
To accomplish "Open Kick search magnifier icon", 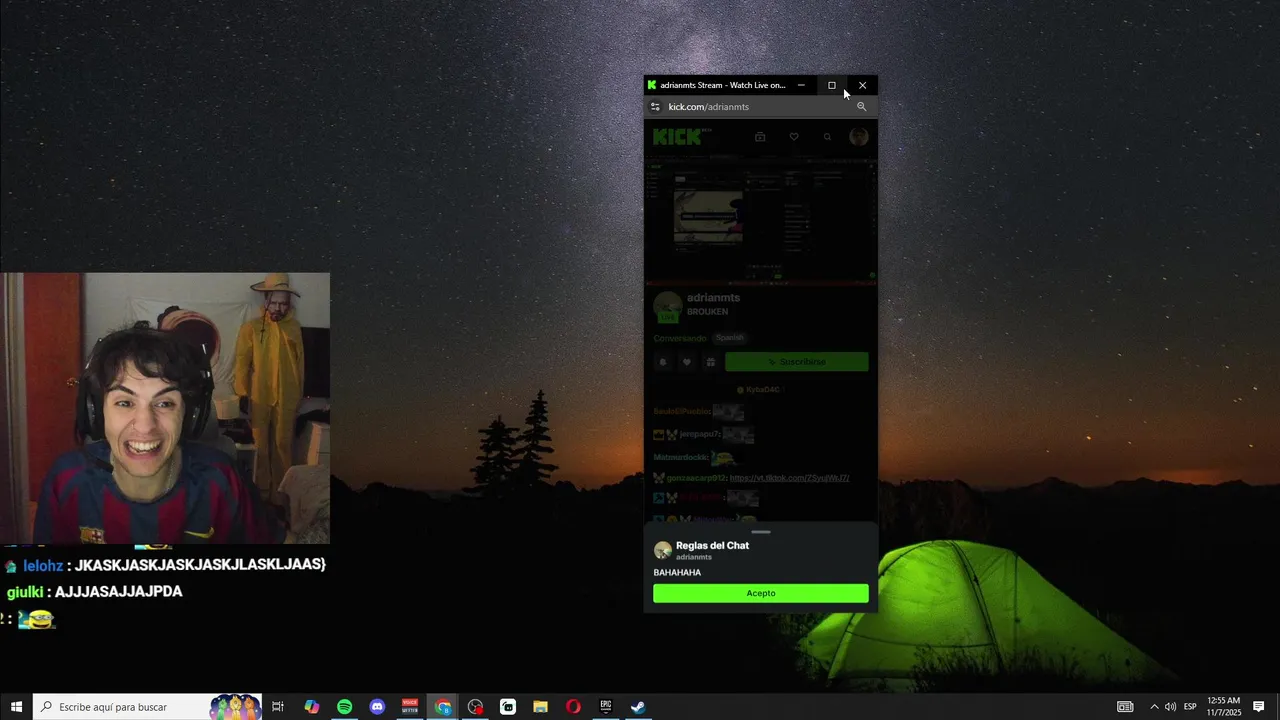I will 827,137.
